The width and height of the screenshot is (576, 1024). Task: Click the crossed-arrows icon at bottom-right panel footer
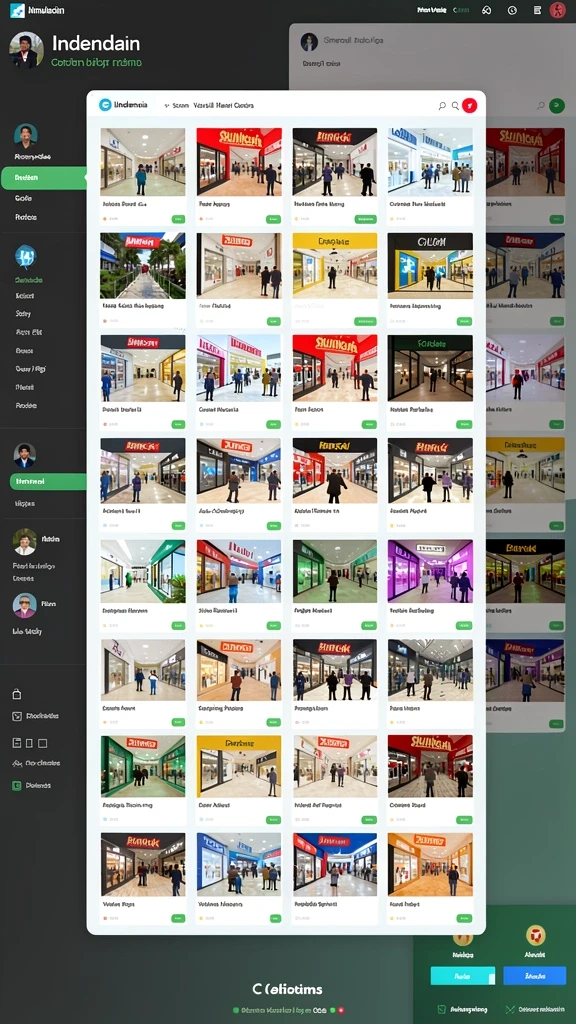pos(510,1010)
